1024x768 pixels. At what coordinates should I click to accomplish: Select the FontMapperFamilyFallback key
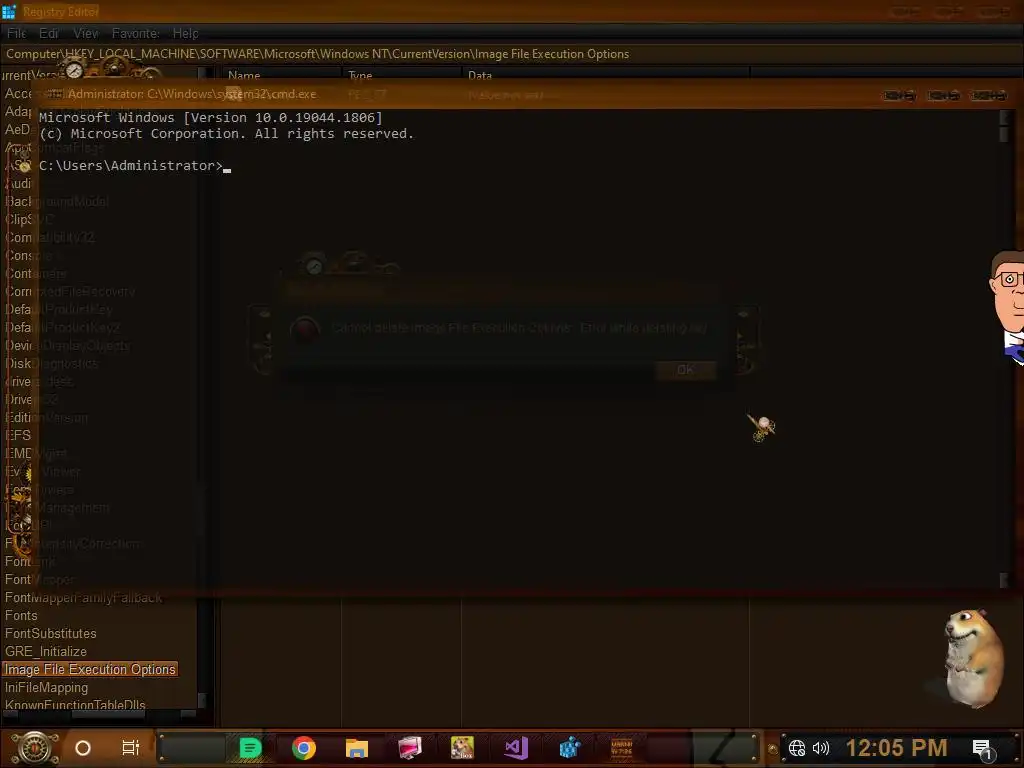[x=84, y=598]
